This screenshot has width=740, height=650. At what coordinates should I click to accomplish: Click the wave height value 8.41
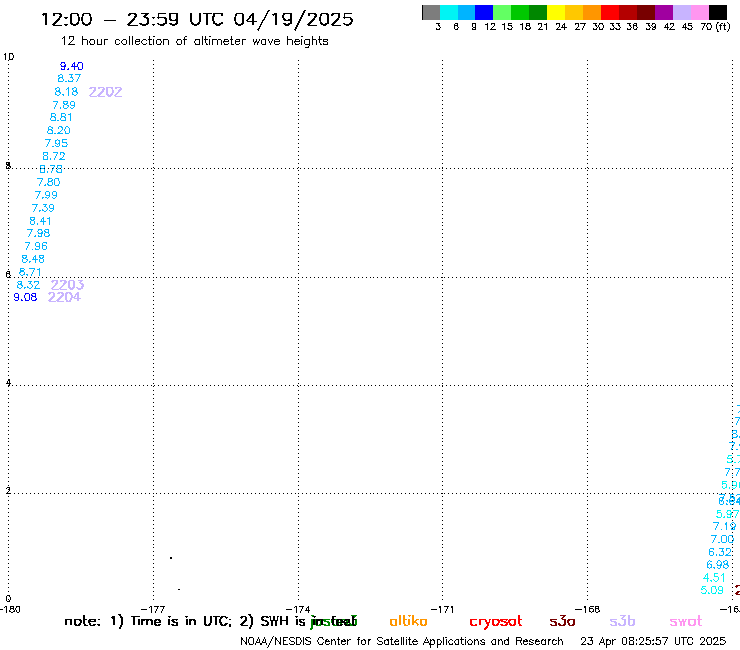(41, 221)
